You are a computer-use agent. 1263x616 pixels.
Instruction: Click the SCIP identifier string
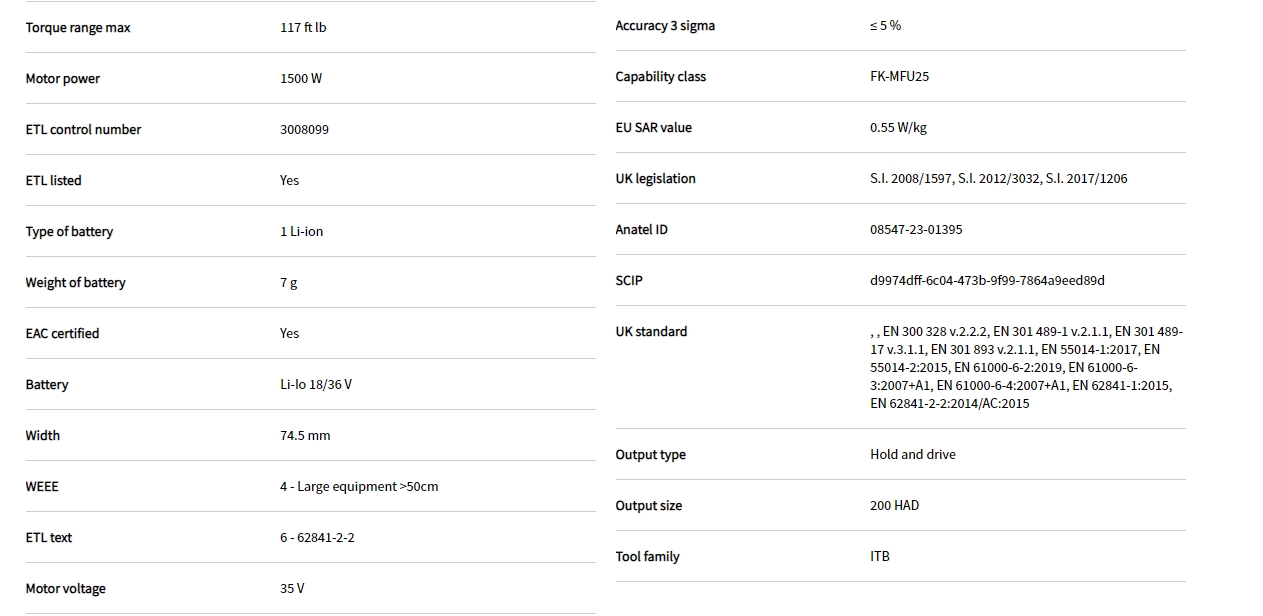pyautogui.click(x=986, y=281)
